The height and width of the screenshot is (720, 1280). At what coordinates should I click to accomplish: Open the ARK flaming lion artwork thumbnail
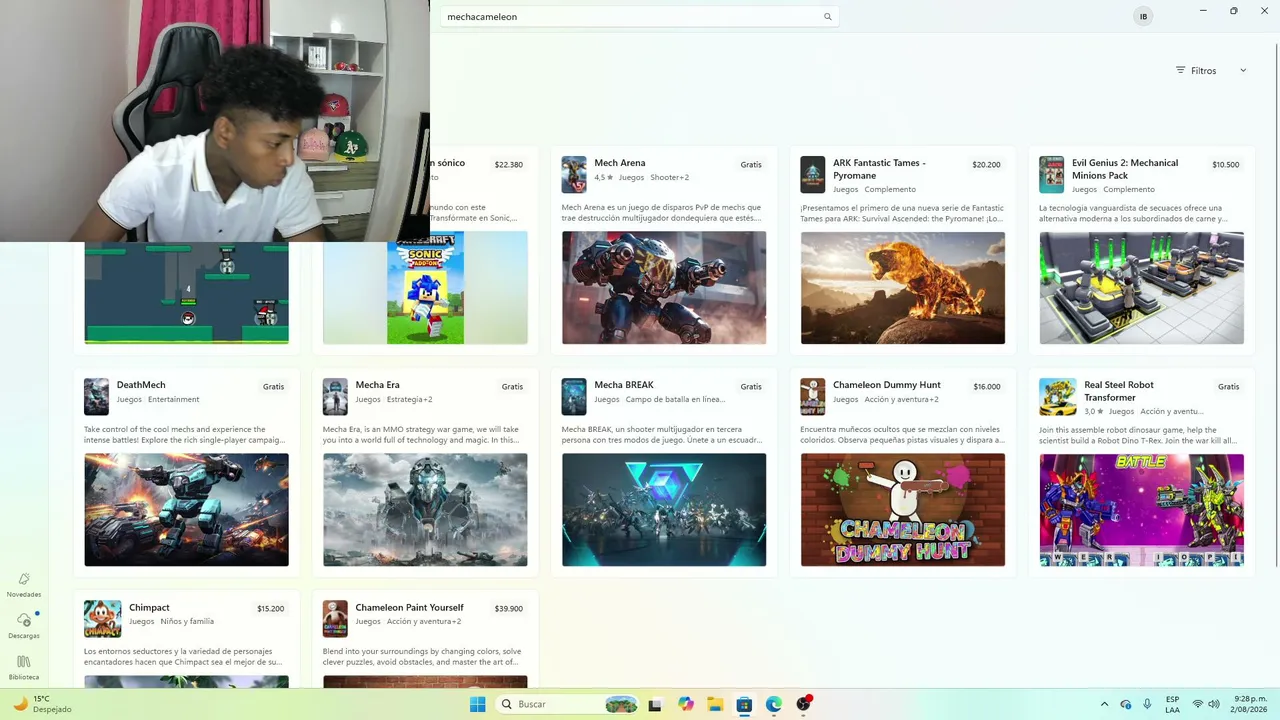tap(903, 288)
